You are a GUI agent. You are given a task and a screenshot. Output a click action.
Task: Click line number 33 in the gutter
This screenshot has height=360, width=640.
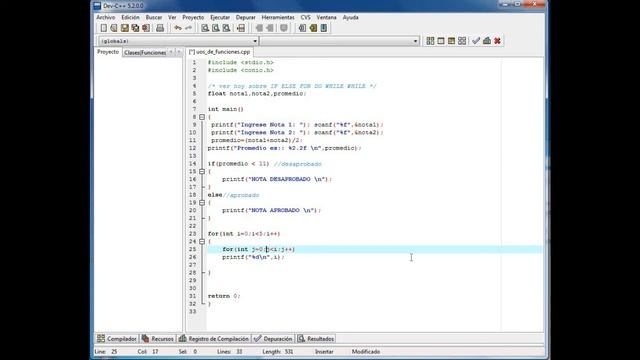(x=192, y=311)
